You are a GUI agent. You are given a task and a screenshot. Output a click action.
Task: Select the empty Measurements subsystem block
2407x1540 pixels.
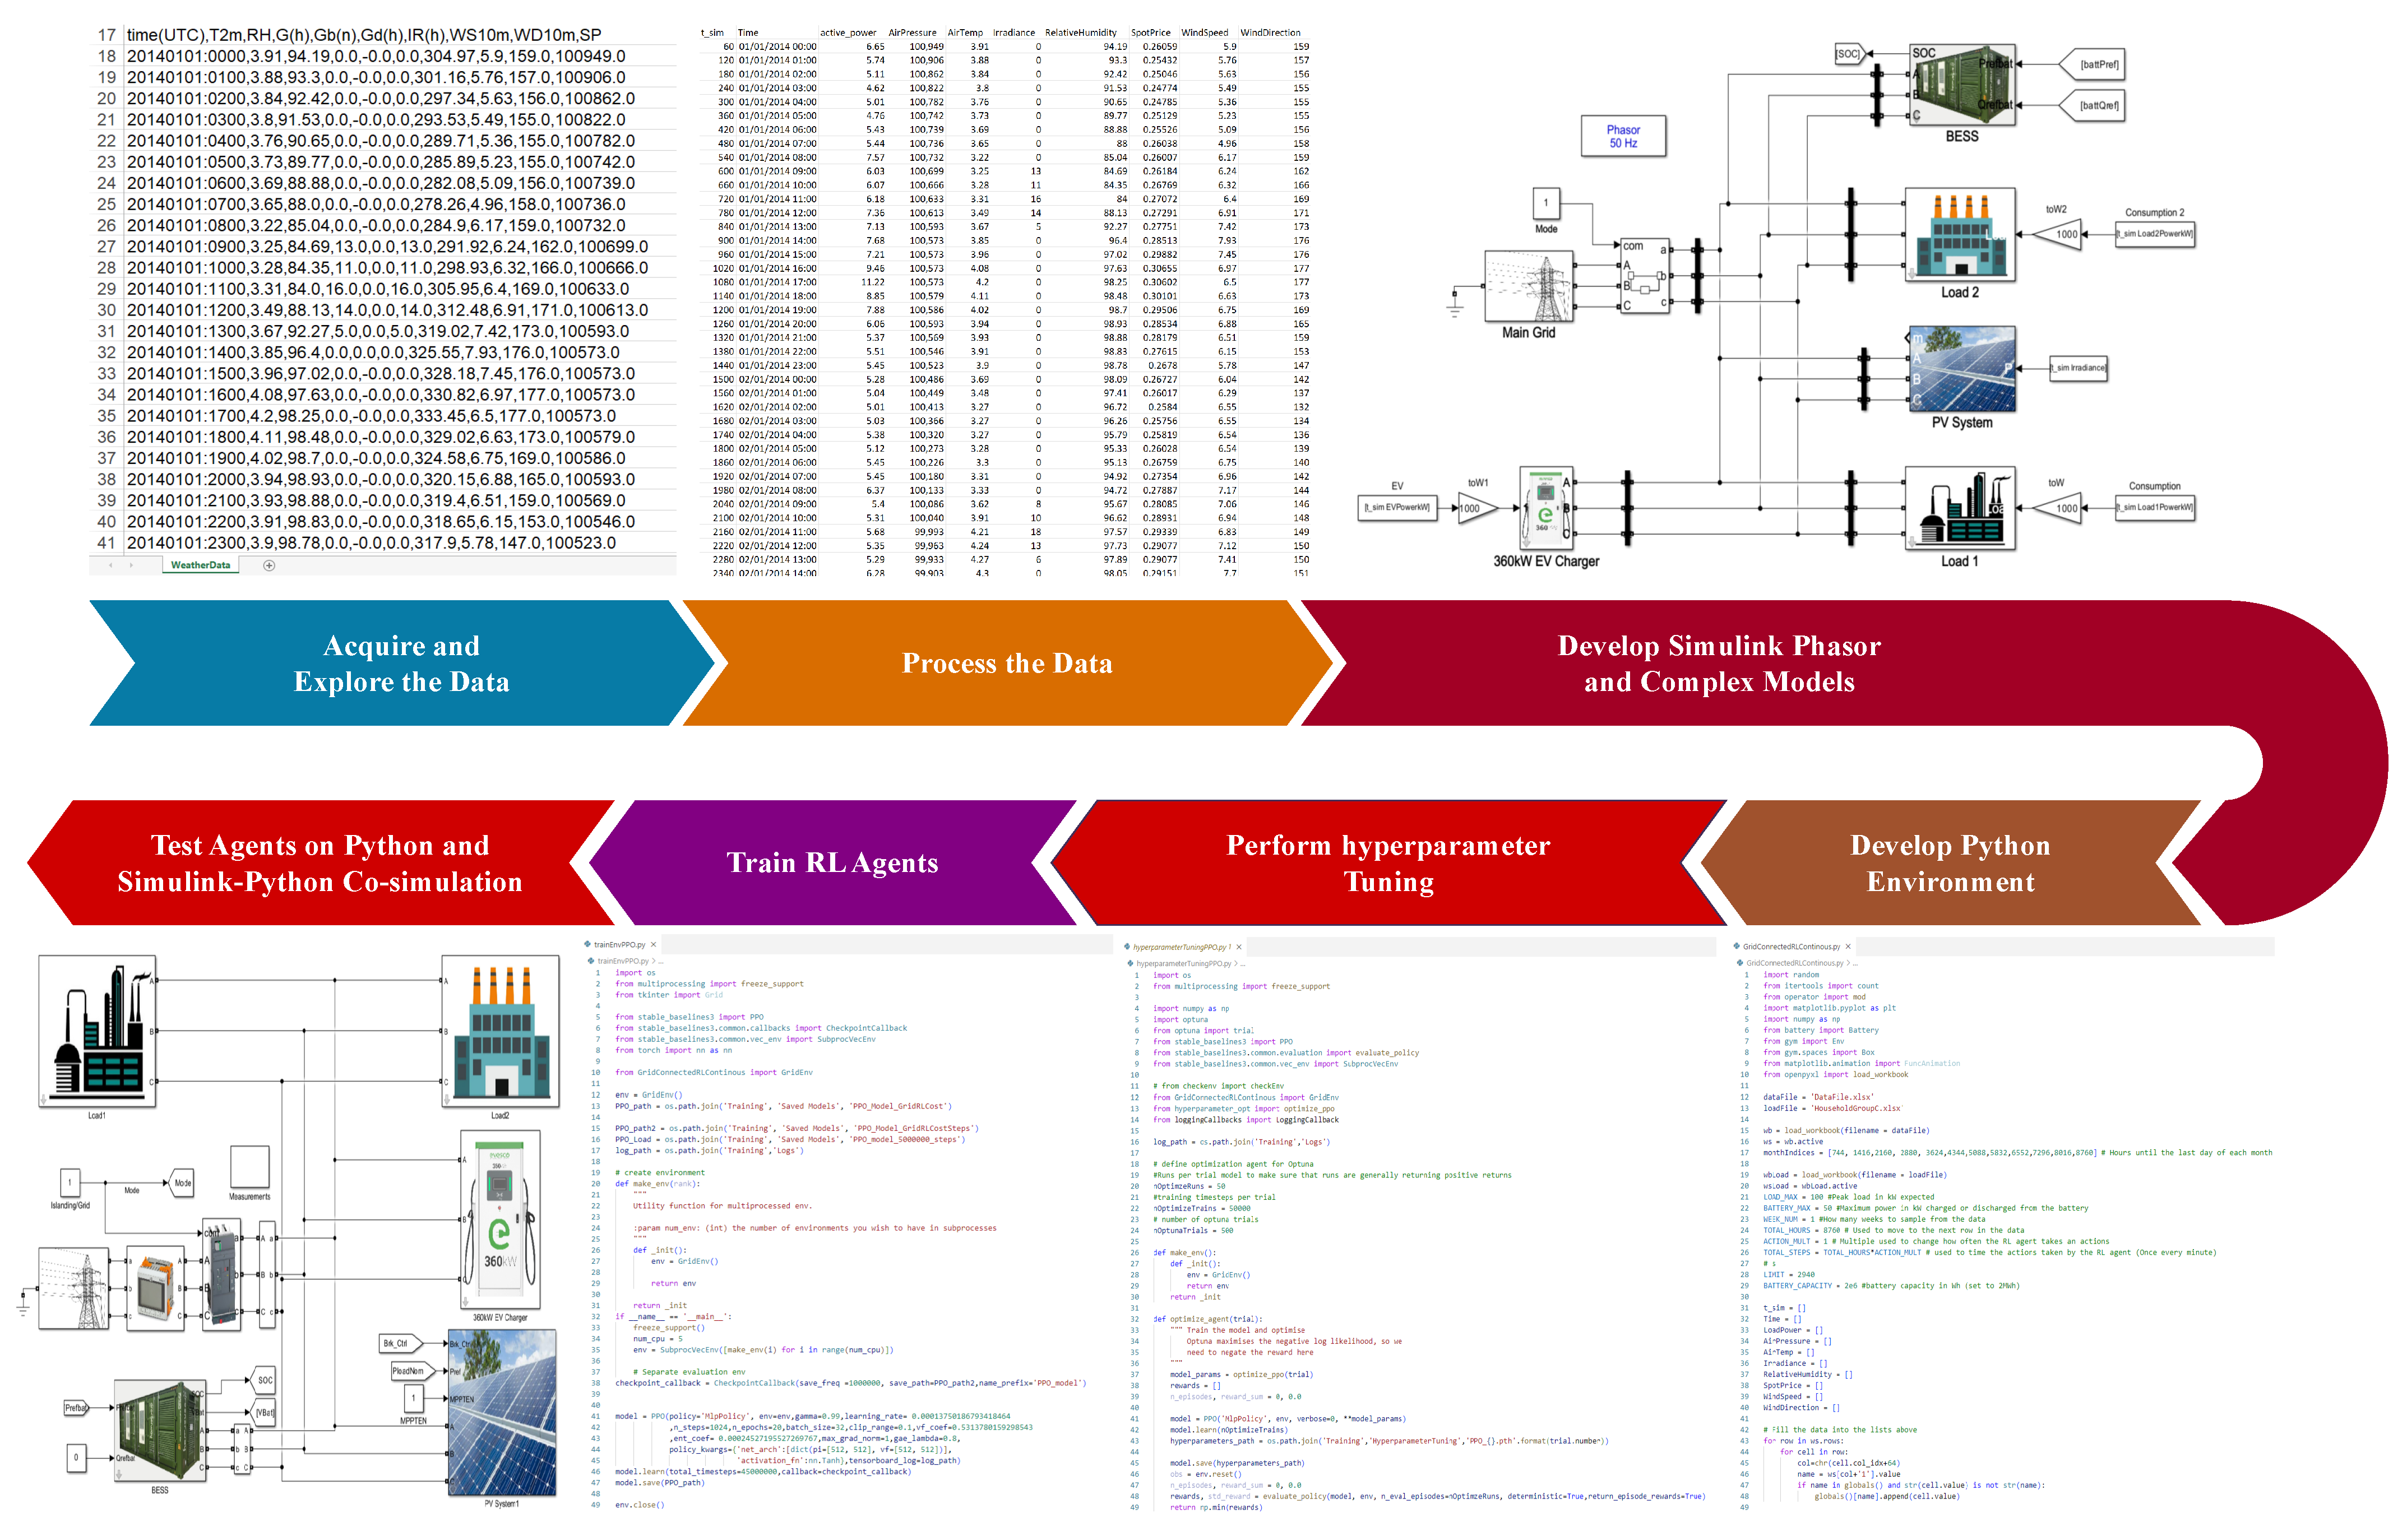tap(249, 1167)
